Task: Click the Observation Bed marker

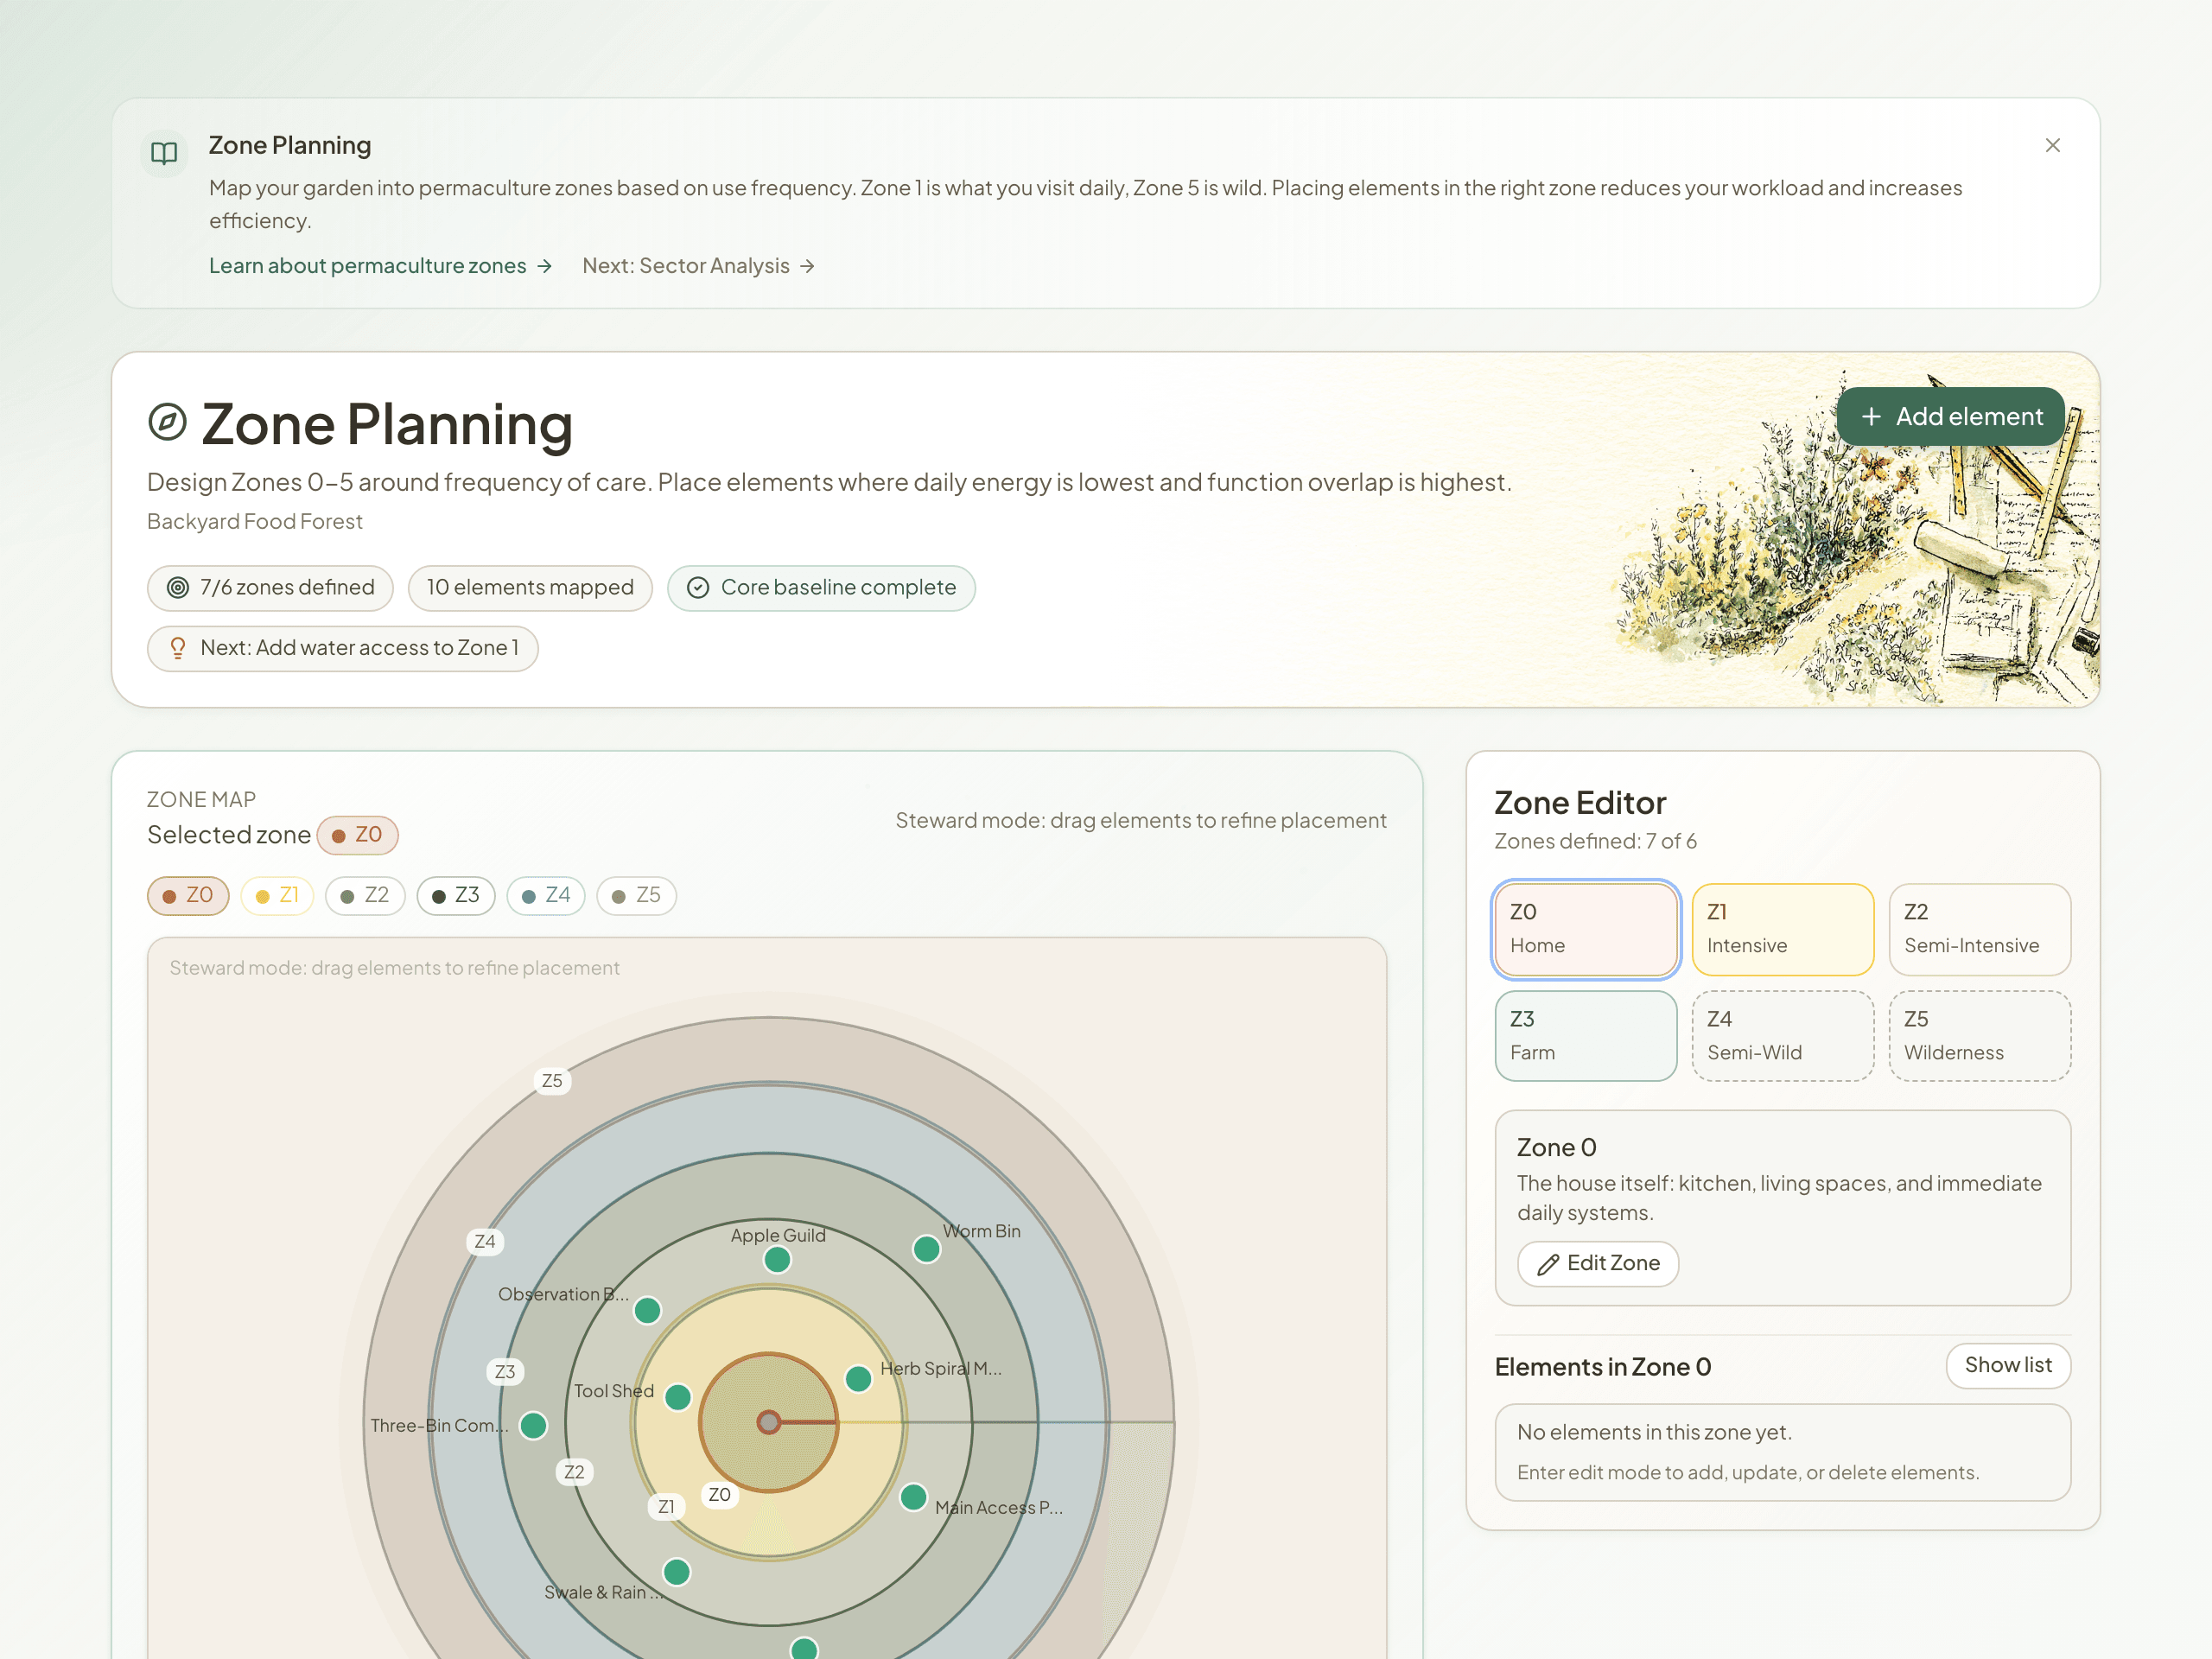Action: pos(647,1310)
